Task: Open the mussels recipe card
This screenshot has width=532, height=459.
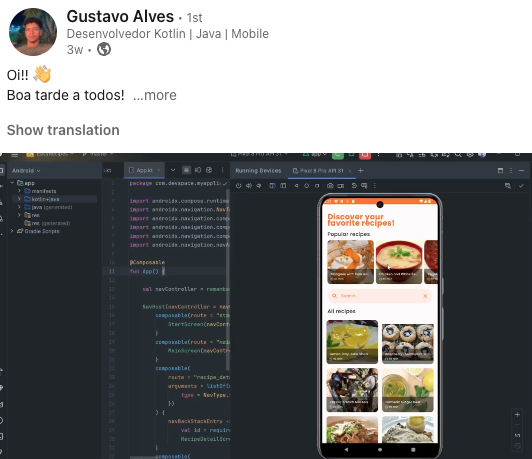Action: click(x=352, y=390)
